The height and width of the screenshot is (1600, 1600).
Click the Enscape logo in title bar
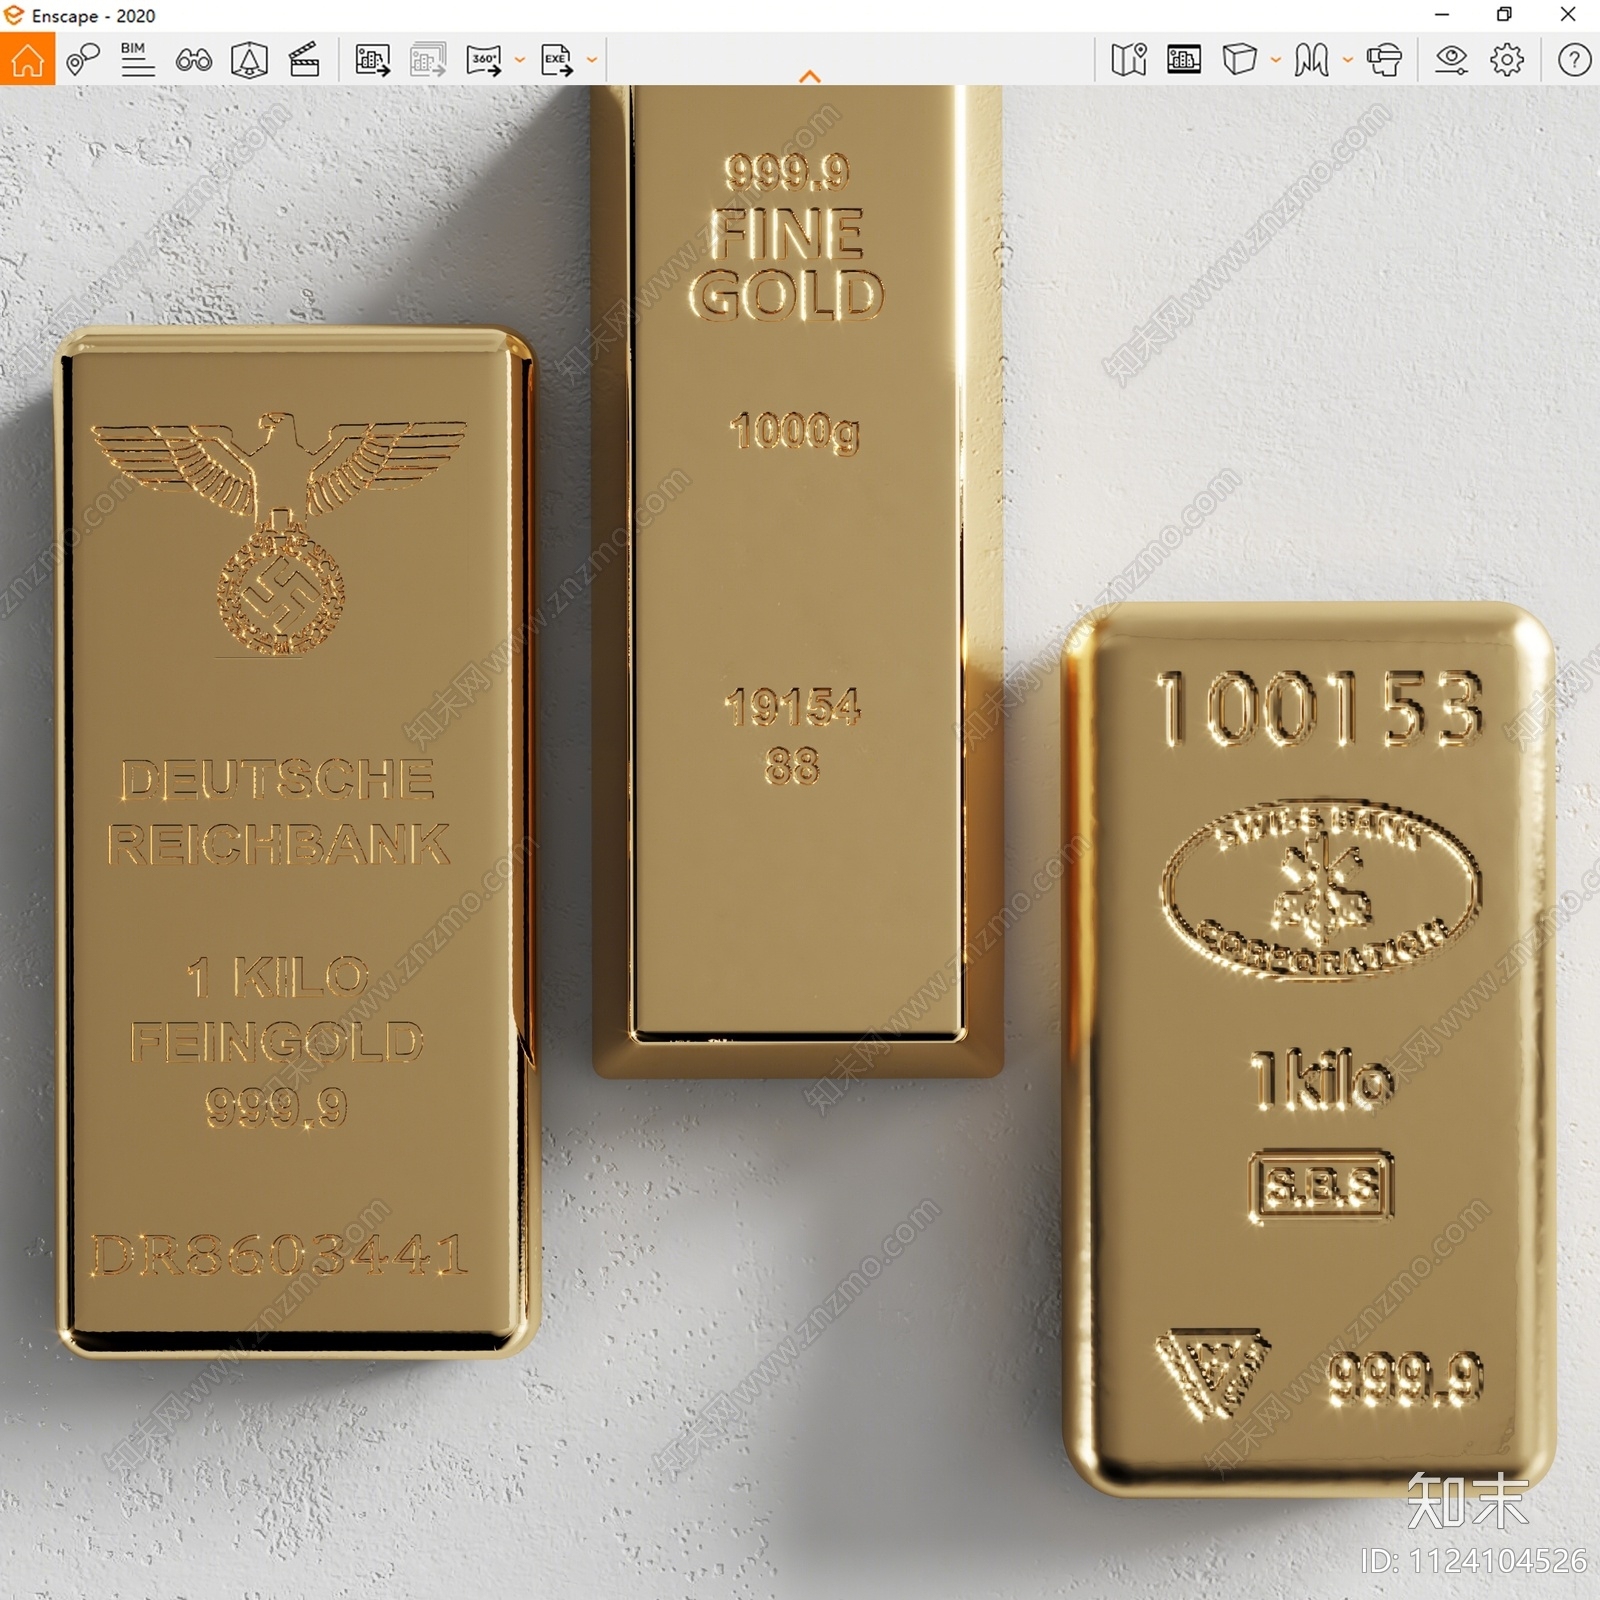tap(13, 15)
